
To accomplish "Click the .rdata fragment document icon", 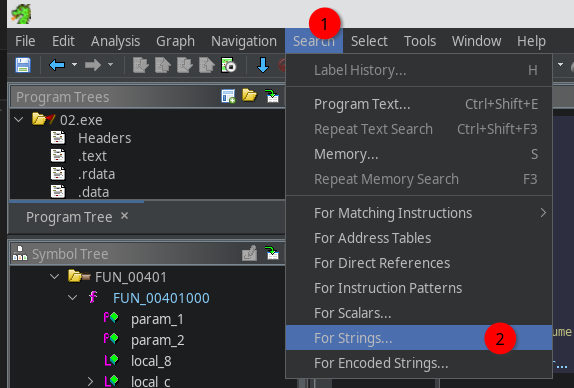I will coord(58,174).
